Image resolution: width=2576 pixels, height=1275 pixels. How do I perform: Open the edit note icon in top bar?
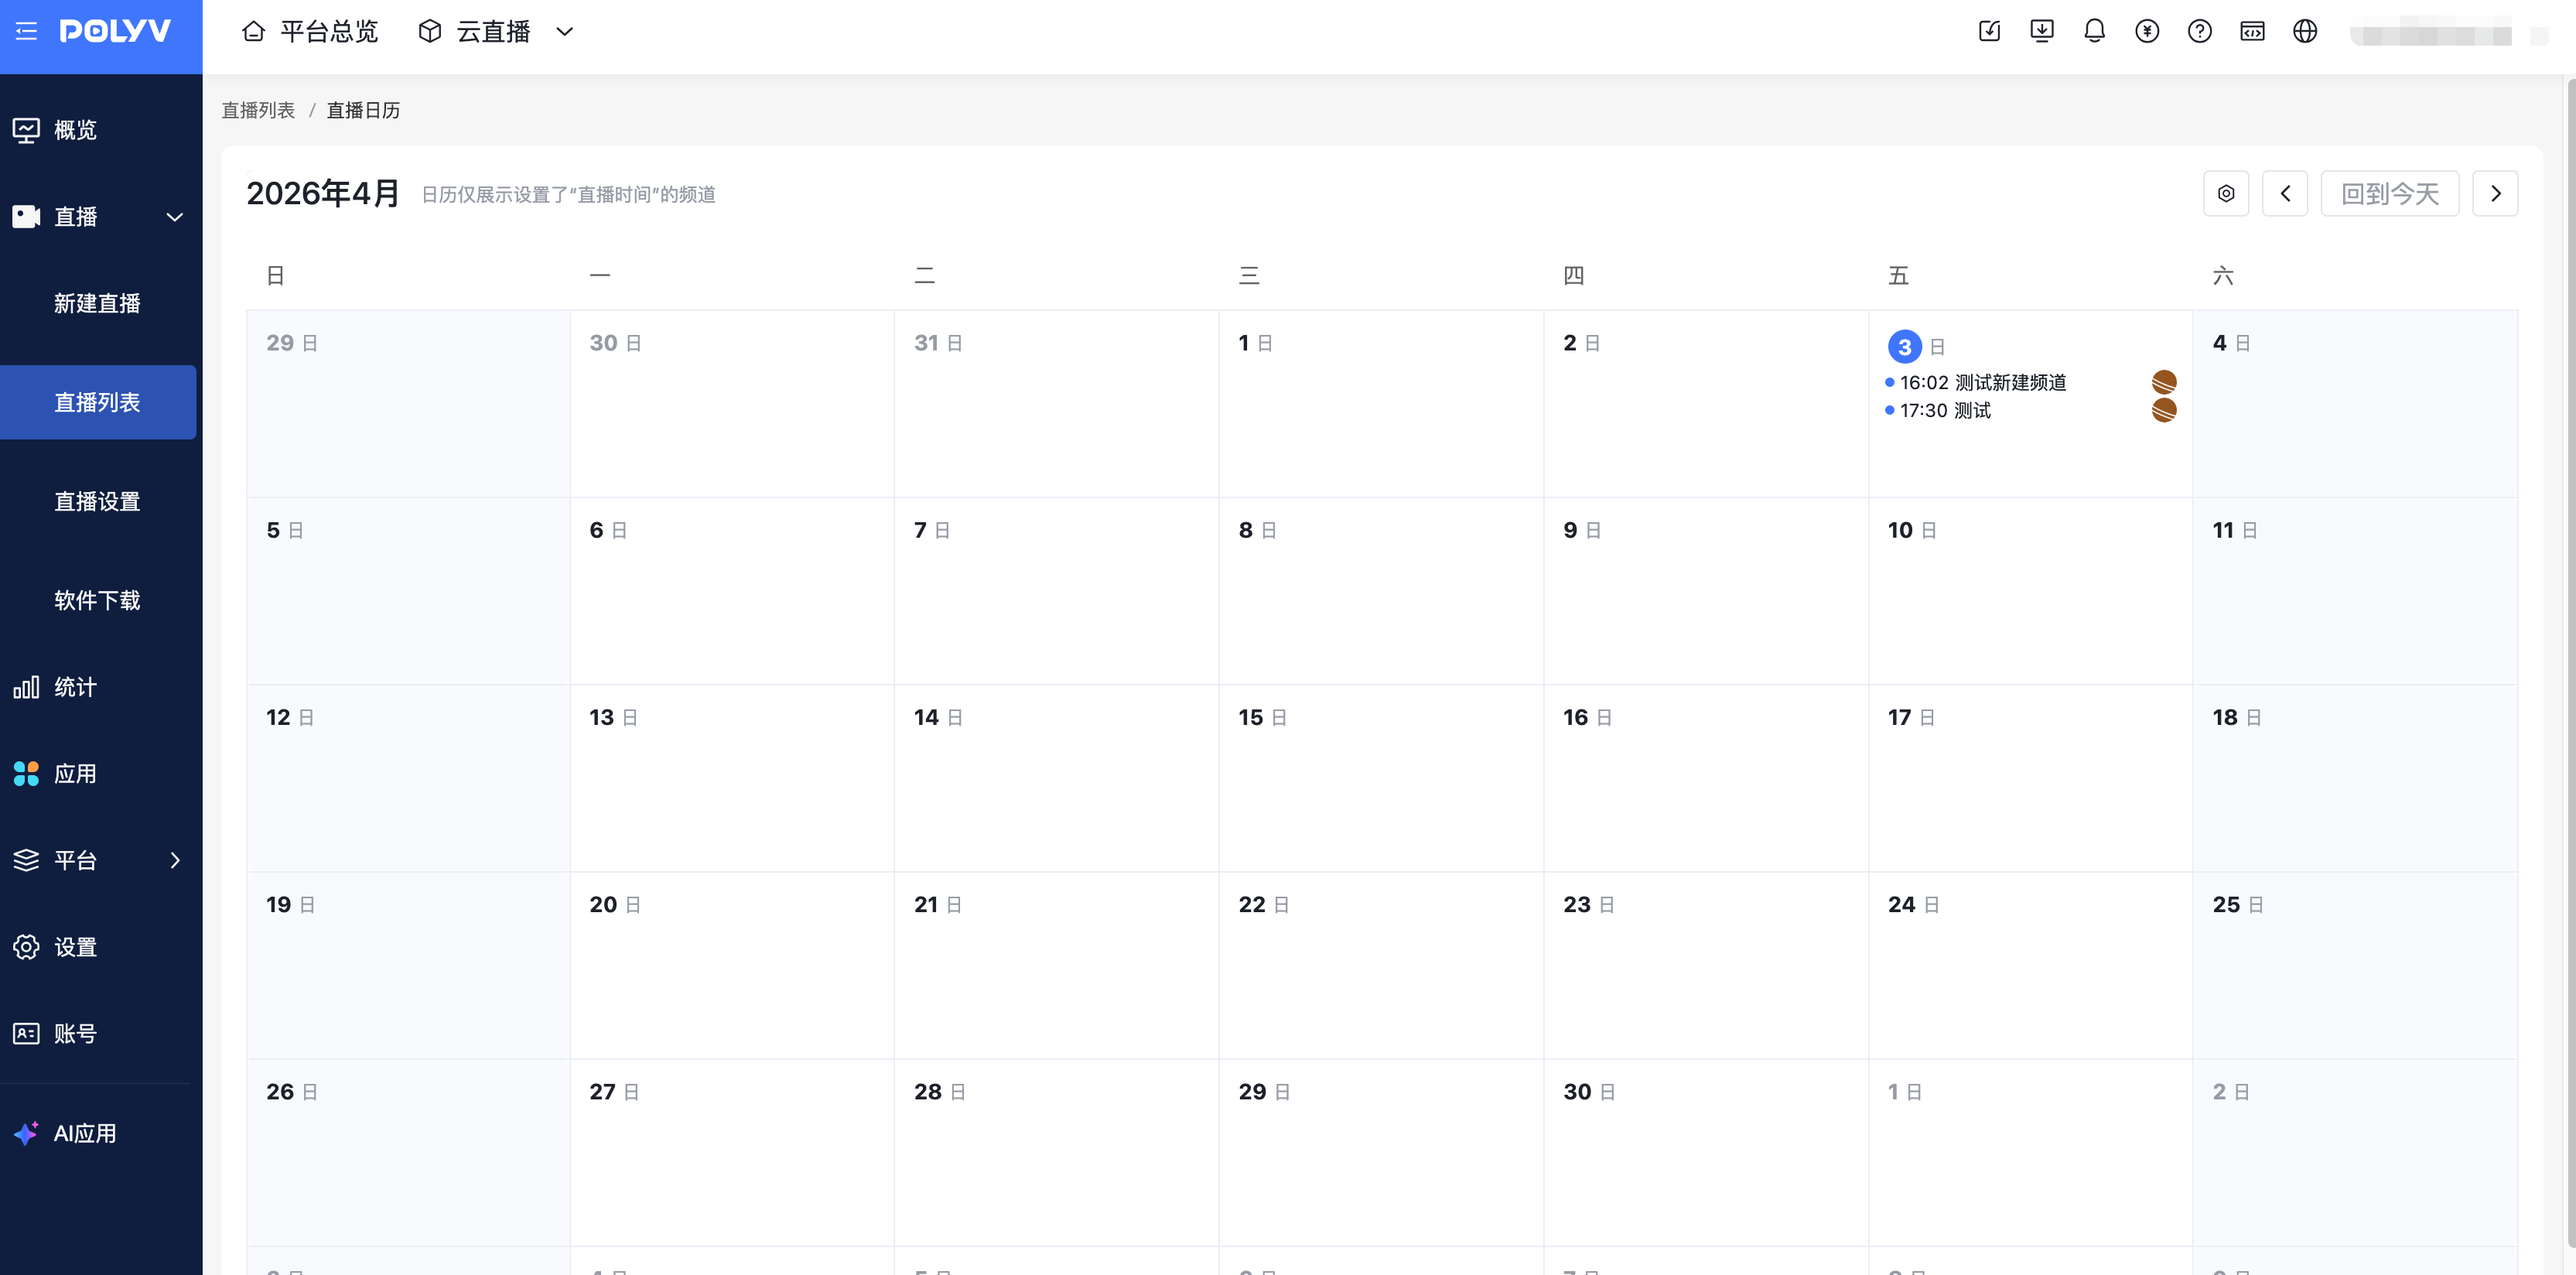click(x=1989, y=31)
